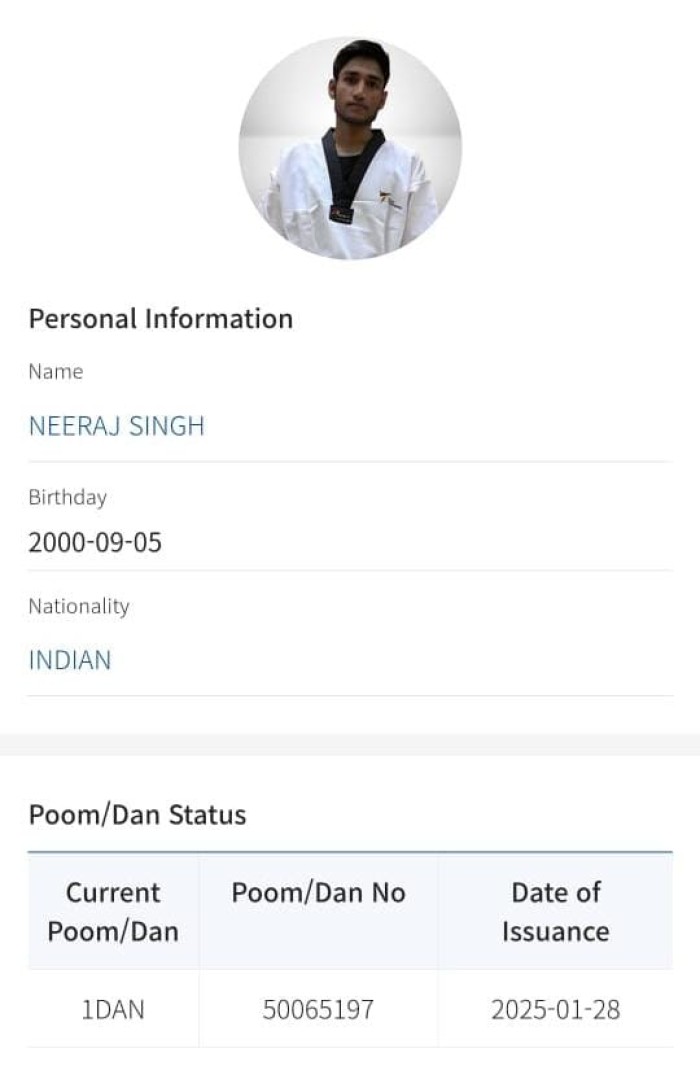The width and height of the screenshot is (700, 1079).
Task: Click the NEERAJ SINGH name value
Action: (116, 426)
